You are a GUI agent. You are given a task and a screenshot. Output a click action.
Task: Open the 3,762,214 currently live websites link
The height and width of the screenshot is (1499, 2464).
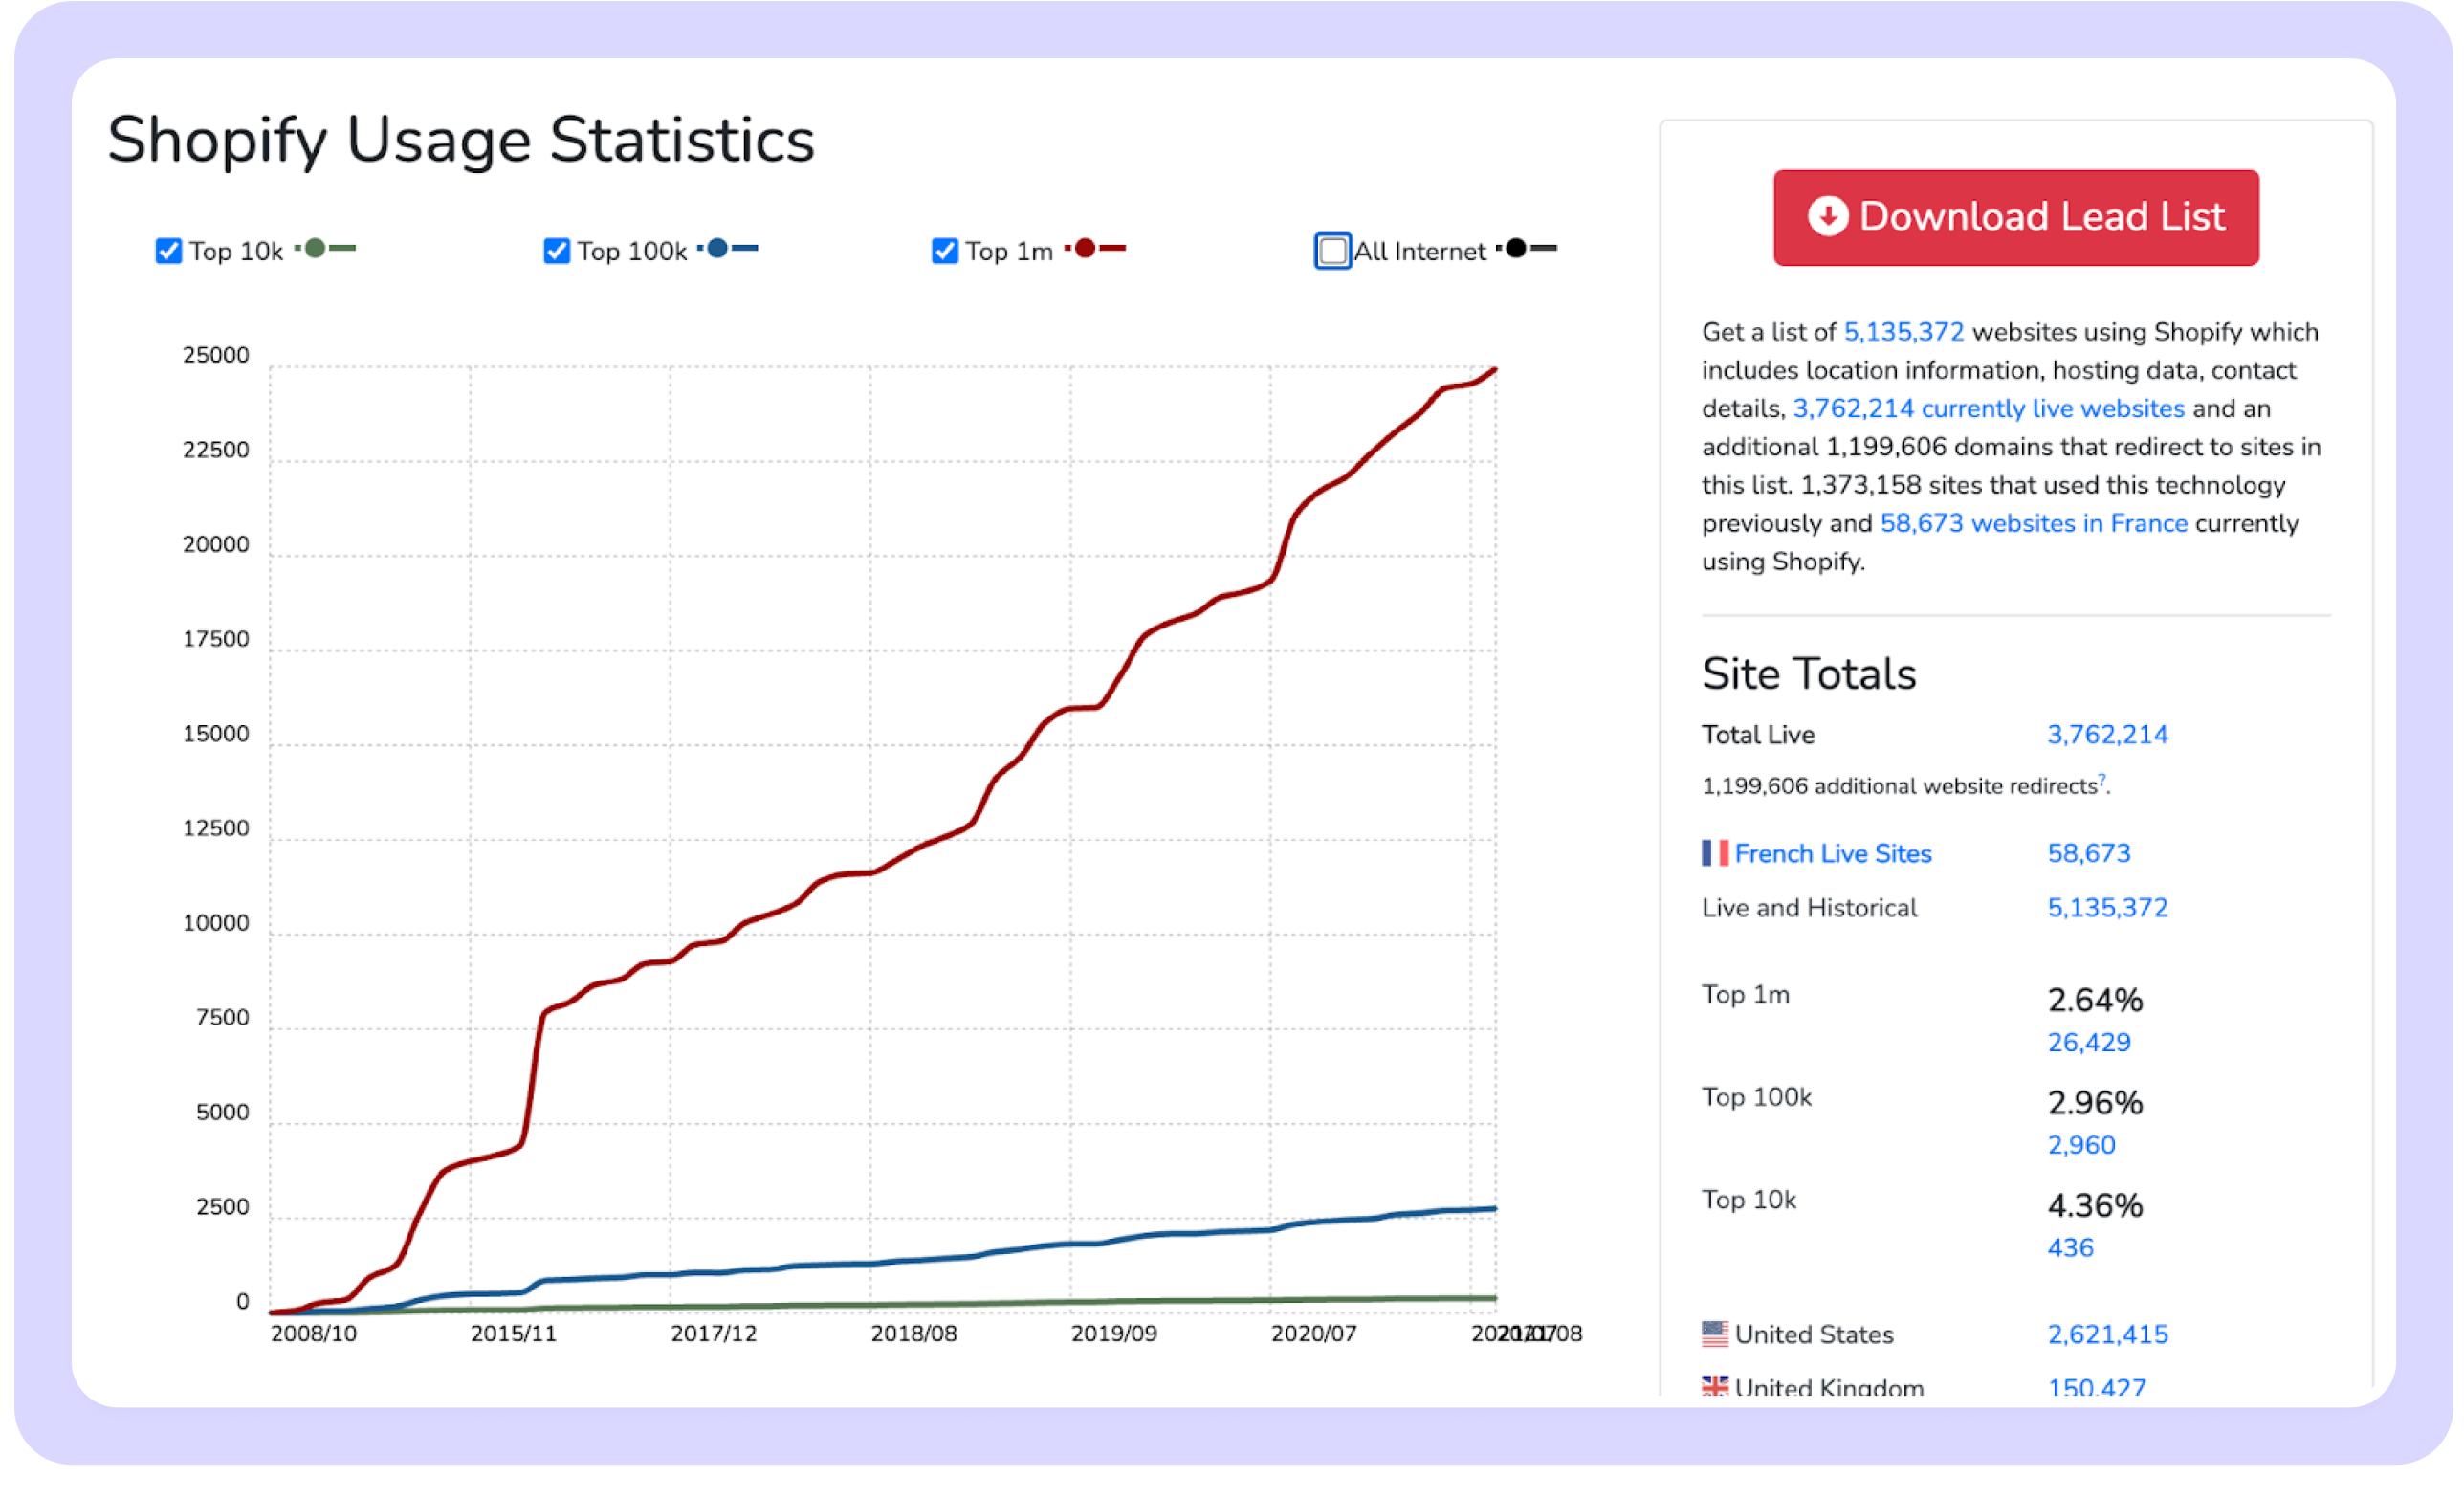coord(1988,408)
